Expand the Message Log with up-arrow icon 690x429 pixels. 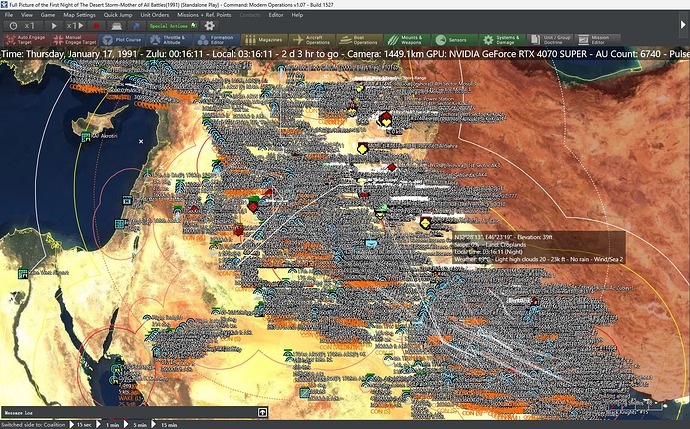click(262, 413)
